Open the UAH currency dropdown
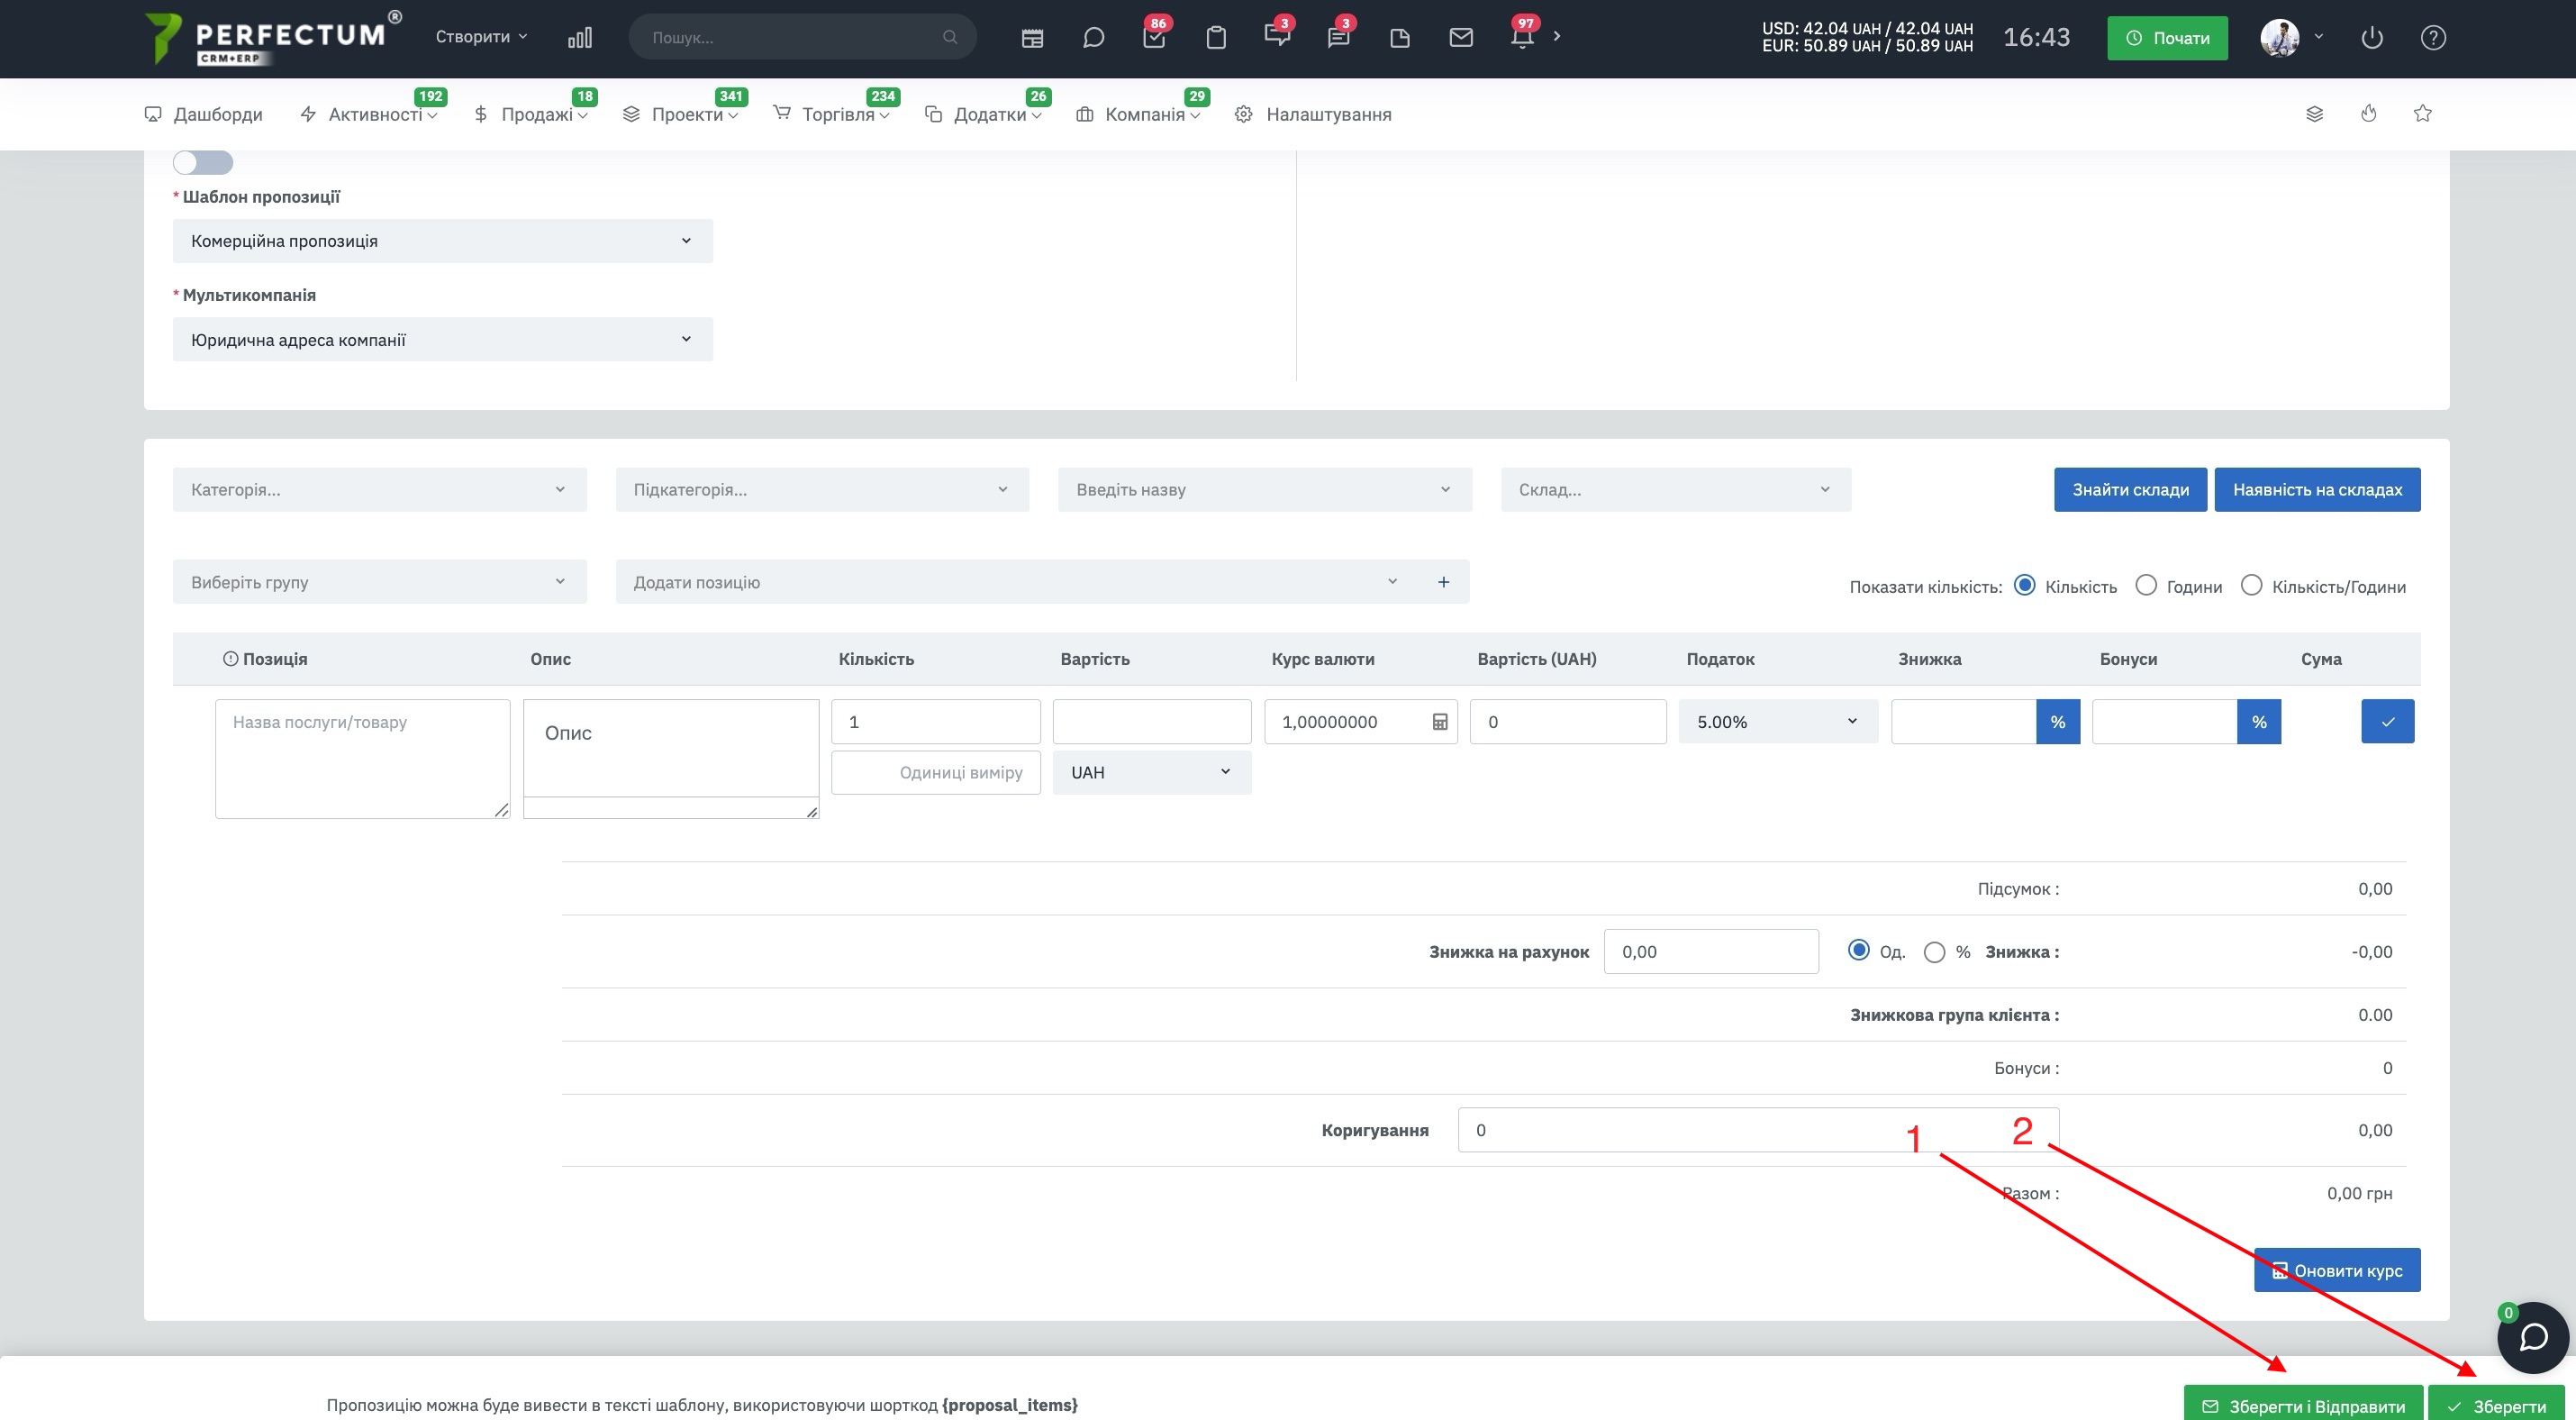2576x1420 pixels. (x=1151, y=773)
